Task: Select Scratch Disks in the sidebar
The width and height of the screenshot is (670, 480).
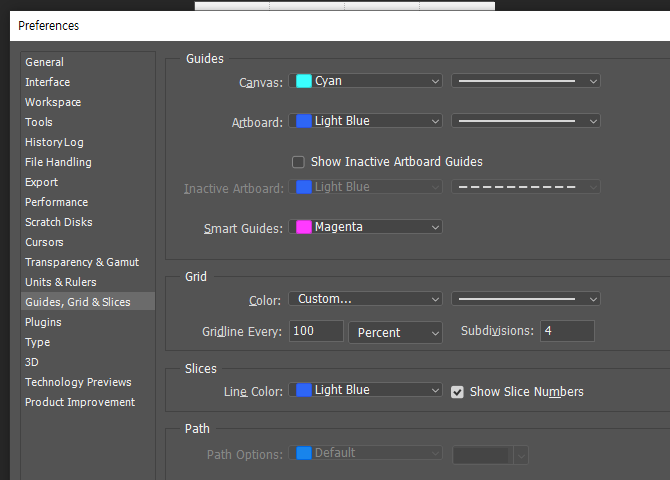Action: click(58, 222)
